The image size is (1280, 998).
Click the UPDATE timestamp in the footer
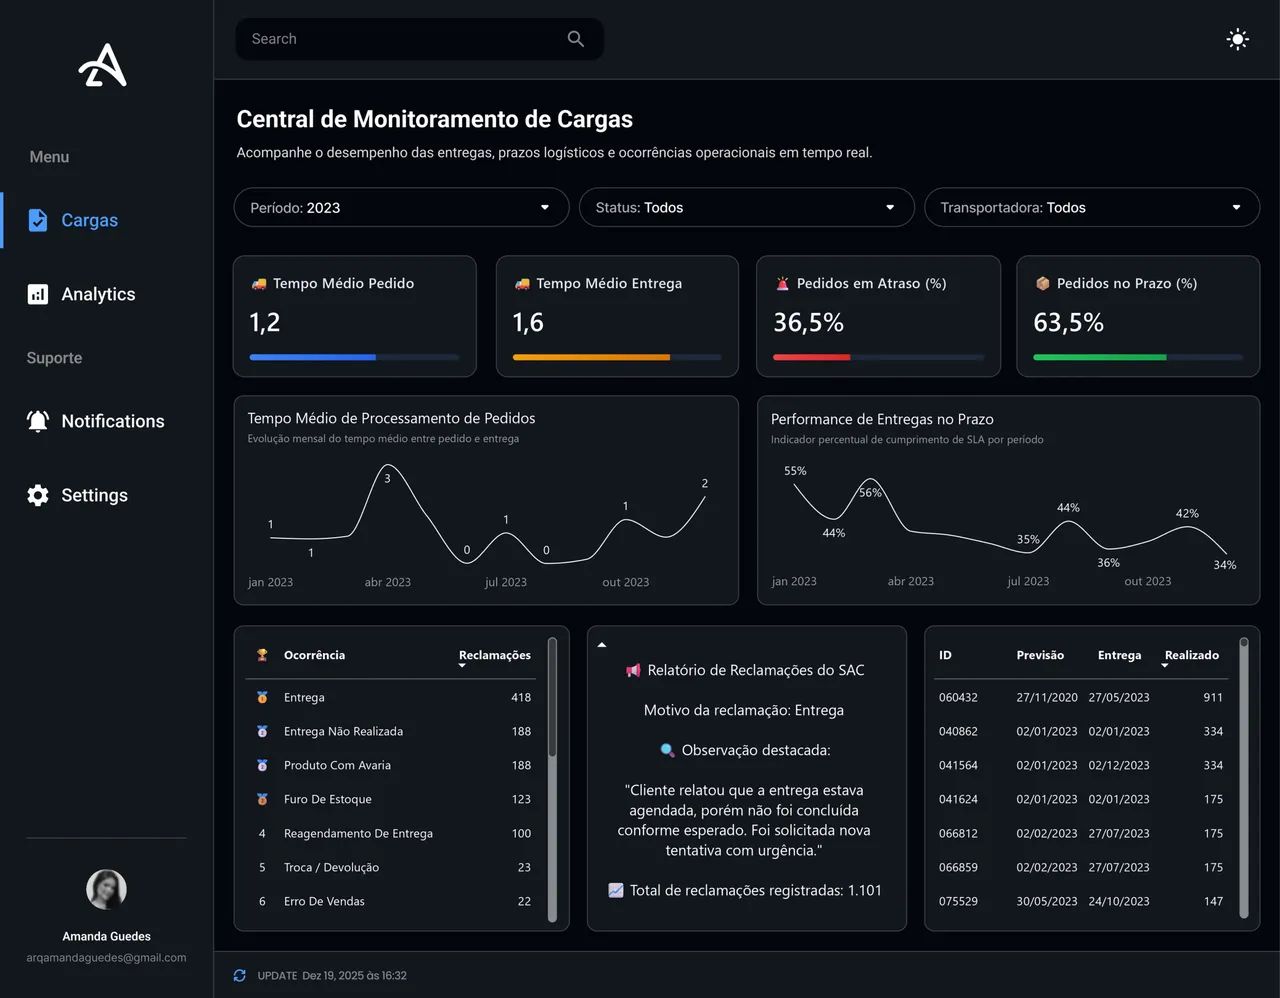tap(332, 975)
